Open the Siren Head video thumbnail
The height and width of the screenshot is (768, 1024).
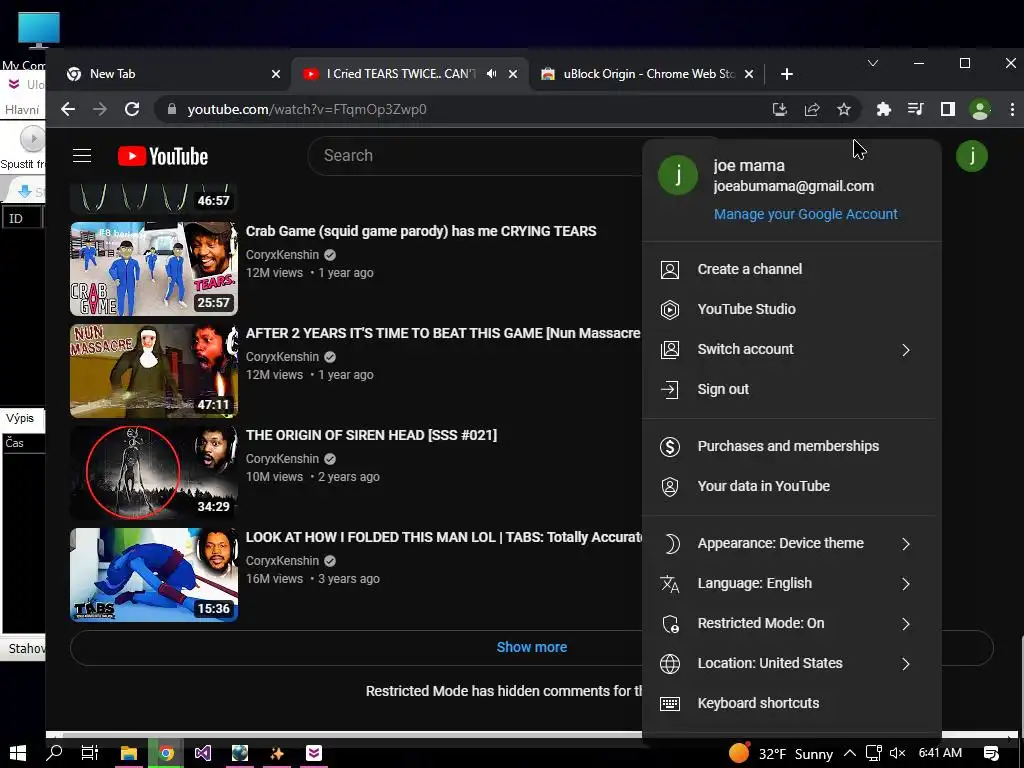pyautogui.click(x=154, y=473)
